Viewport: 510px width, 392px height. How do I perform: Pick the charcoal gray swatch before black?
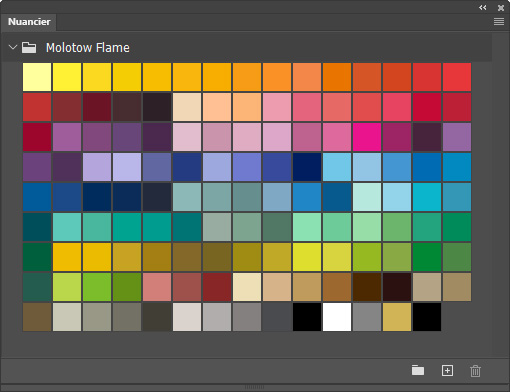click(277, 317)
